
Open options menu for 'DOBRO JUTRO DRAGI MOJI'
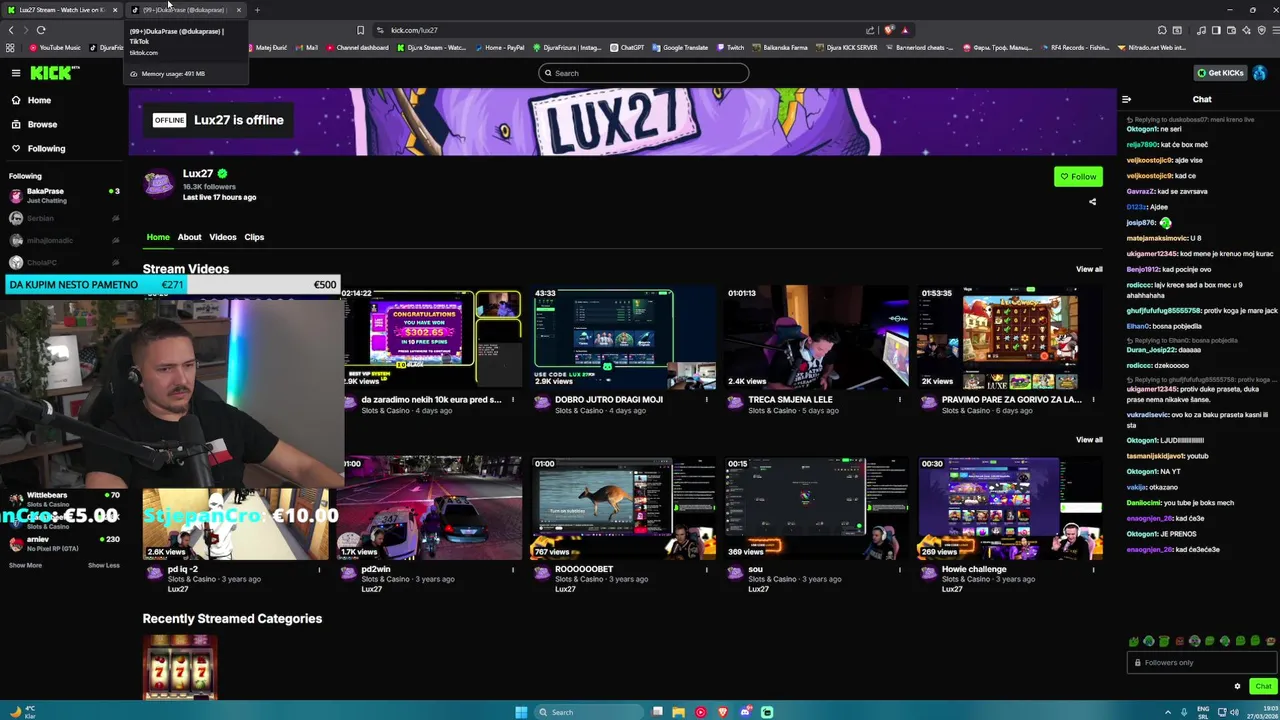click(706, 400)
